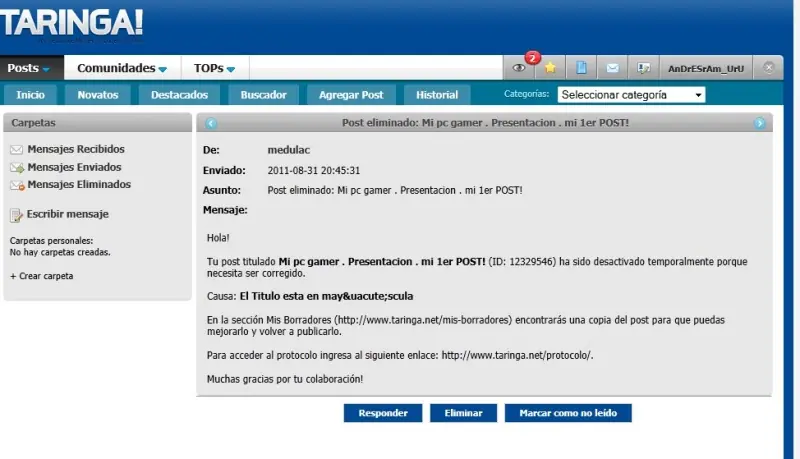Screen dimensions: 800x459
Task: Click the blue bookmark icon in top bar
Action: pos(581,68)
